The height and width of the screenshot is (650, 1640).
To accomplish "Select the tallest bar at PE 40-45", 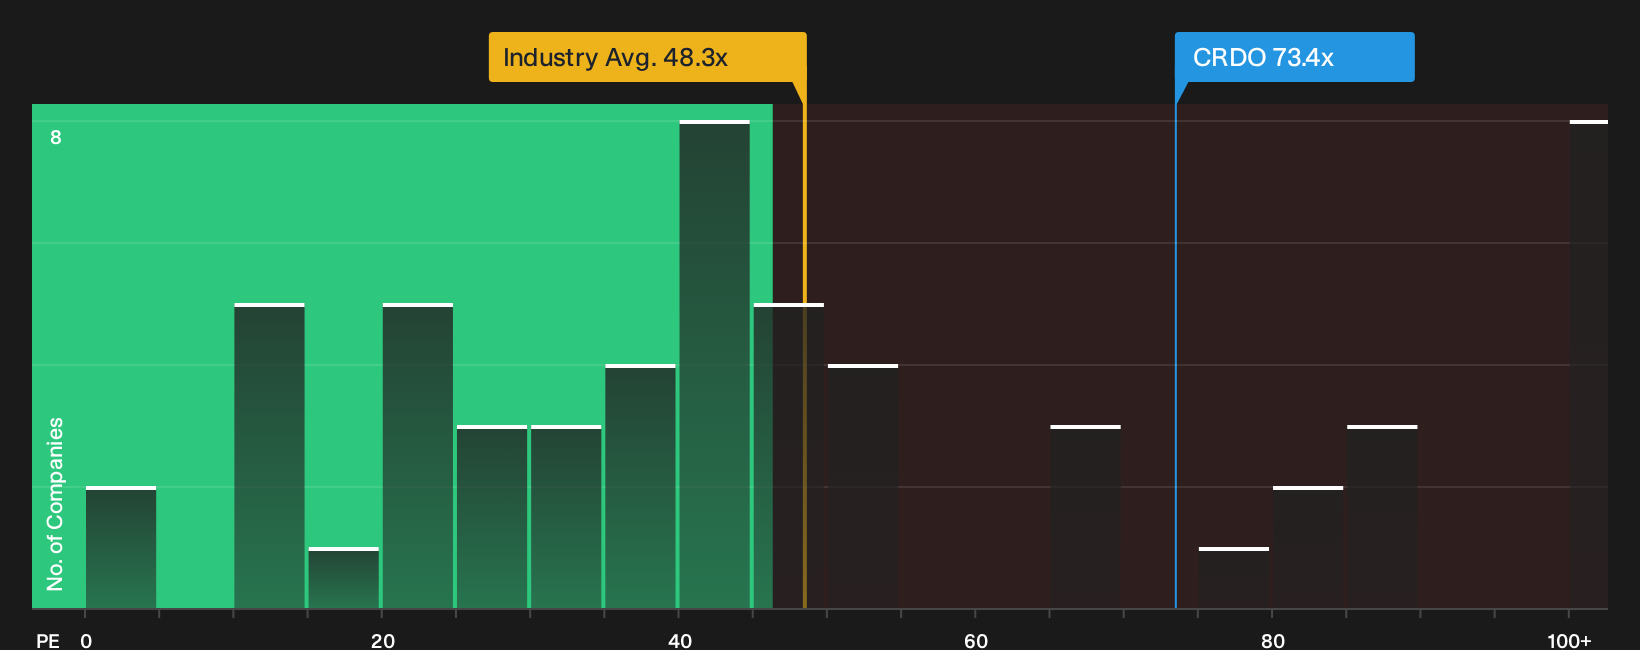I will tap(714, 365).
